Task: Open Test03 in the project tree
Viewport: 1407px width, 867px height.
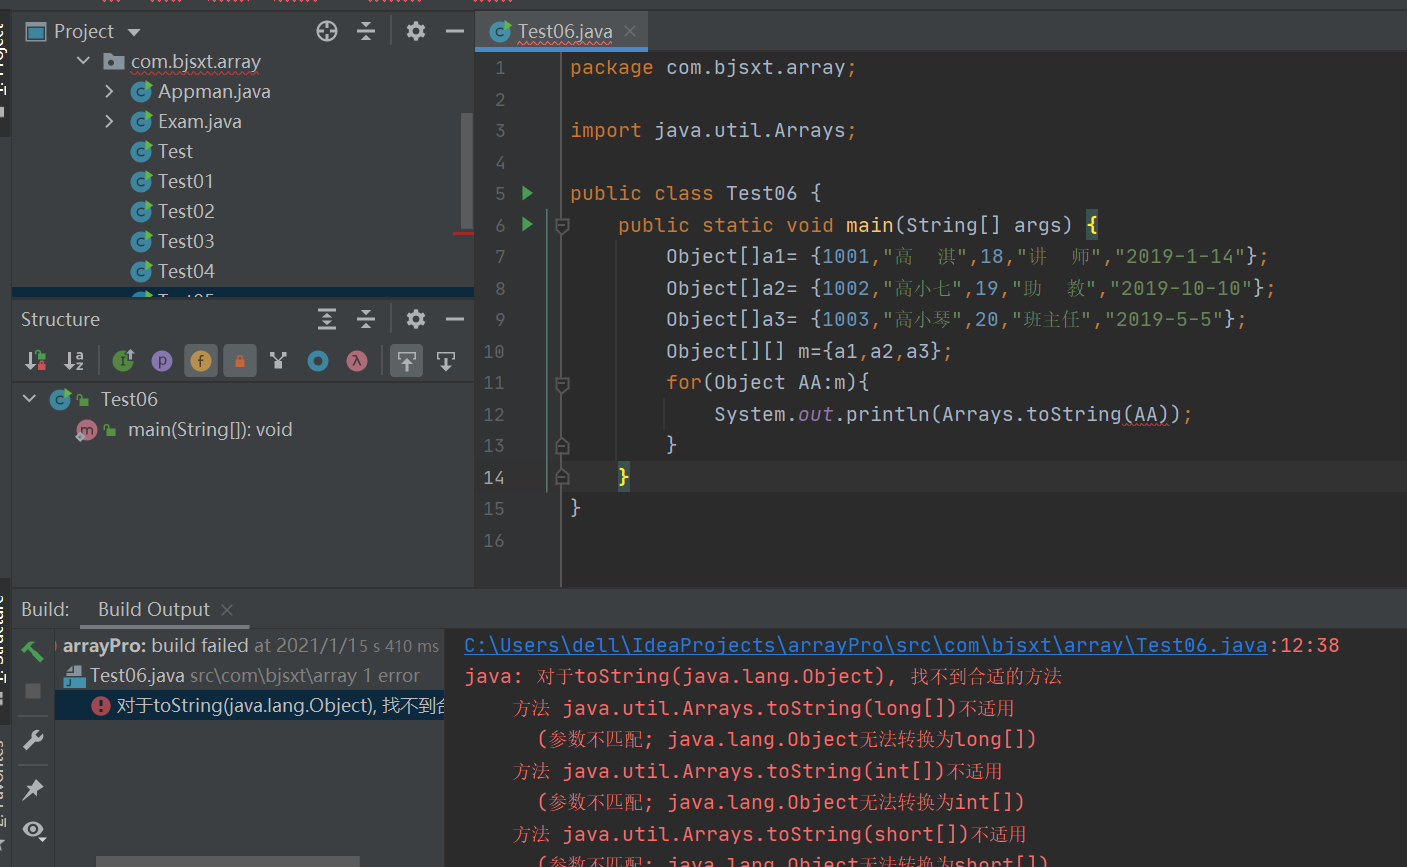Action: pyautogui.click(x=186, y=241)
